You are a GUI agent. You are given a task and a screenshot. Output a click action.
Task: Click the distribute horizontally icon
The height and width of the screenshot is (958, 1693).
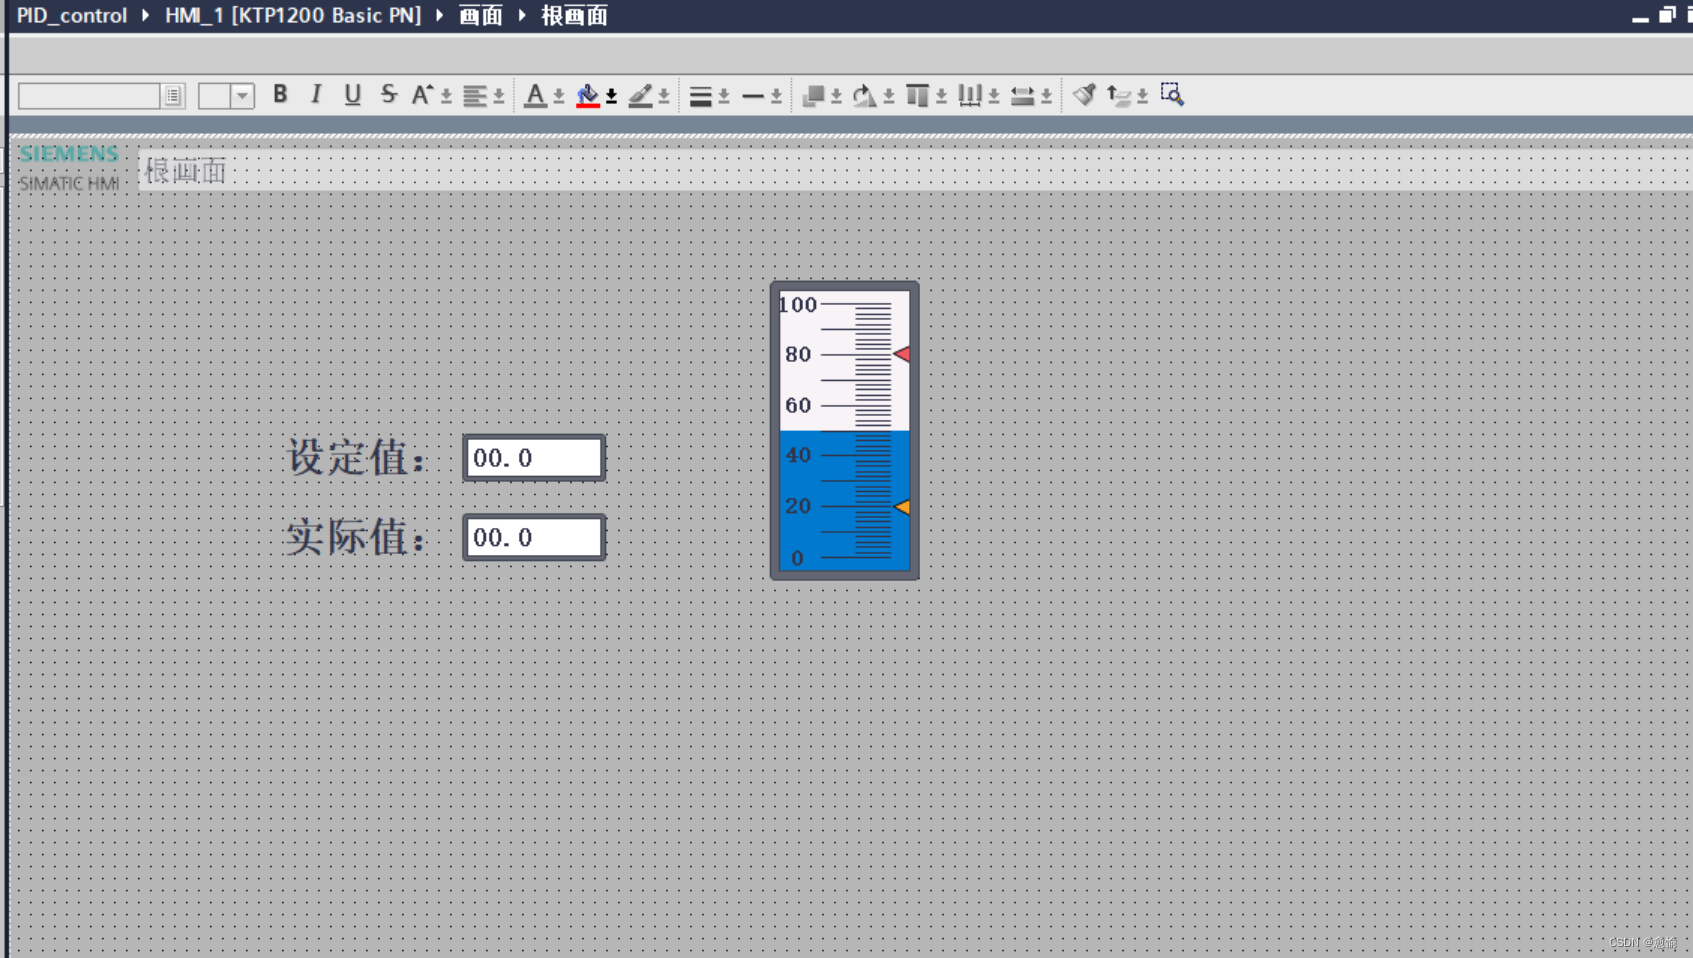click(x=969, y=96)
